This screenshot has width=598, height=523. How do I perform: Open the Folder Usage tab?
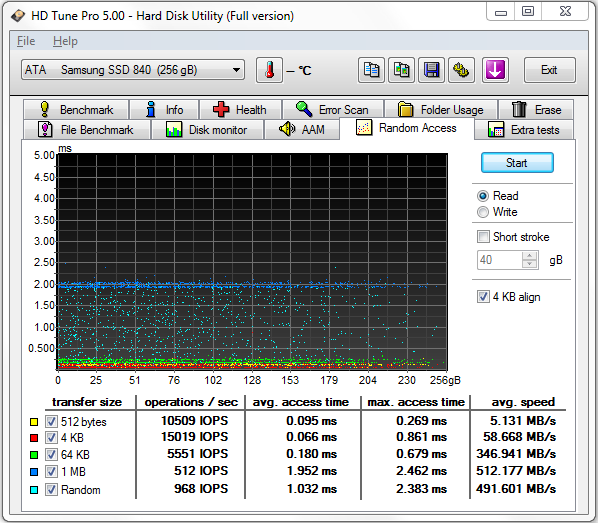click(x=440, y=110)
